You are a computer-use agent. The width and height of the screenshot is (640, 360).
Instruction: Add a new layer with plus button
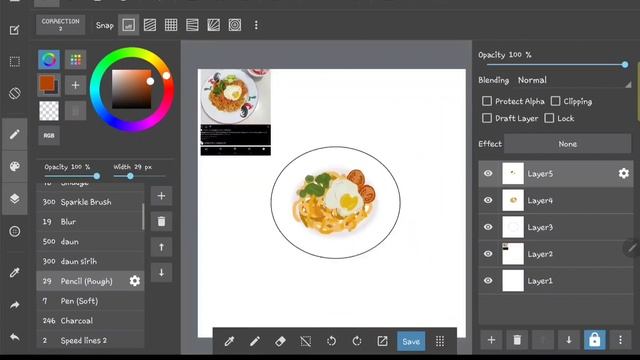491,340
